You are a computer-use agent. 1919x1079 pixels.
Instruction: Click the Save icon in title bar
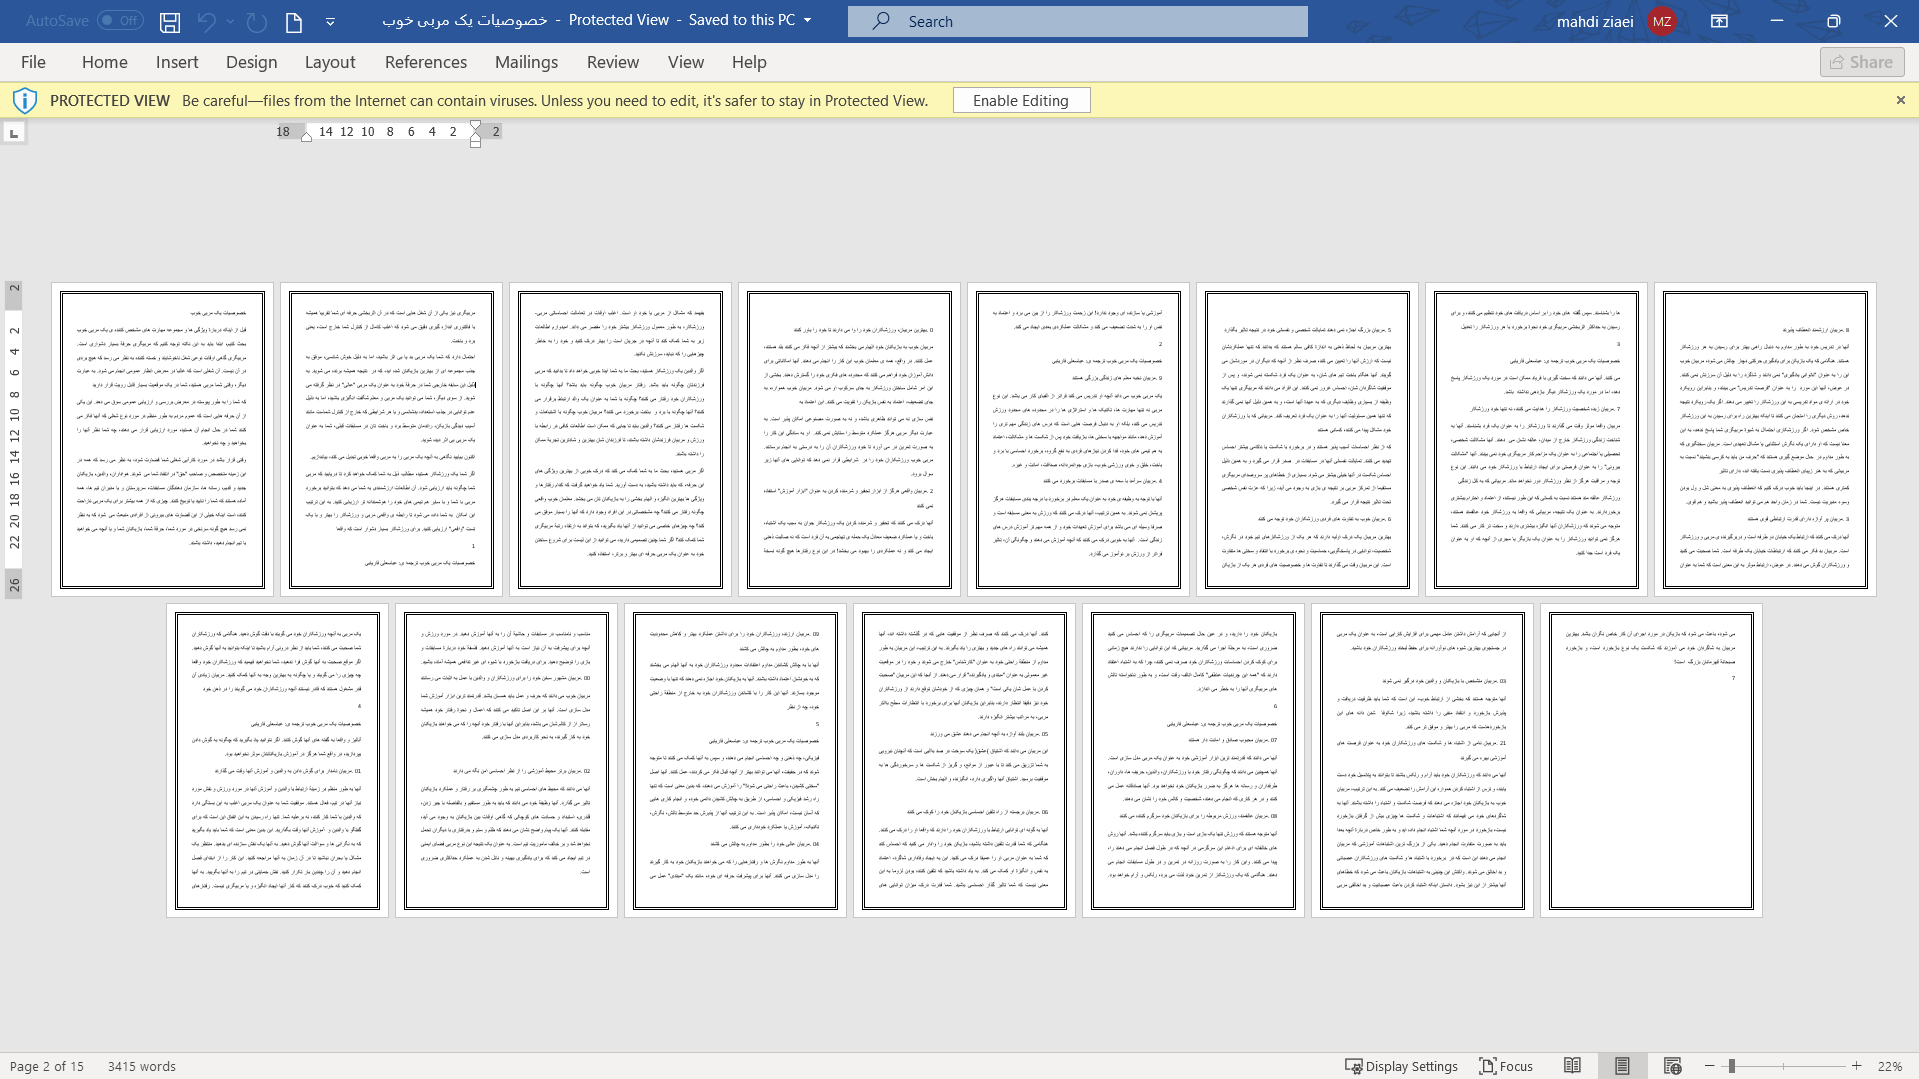tap(170, 21)
